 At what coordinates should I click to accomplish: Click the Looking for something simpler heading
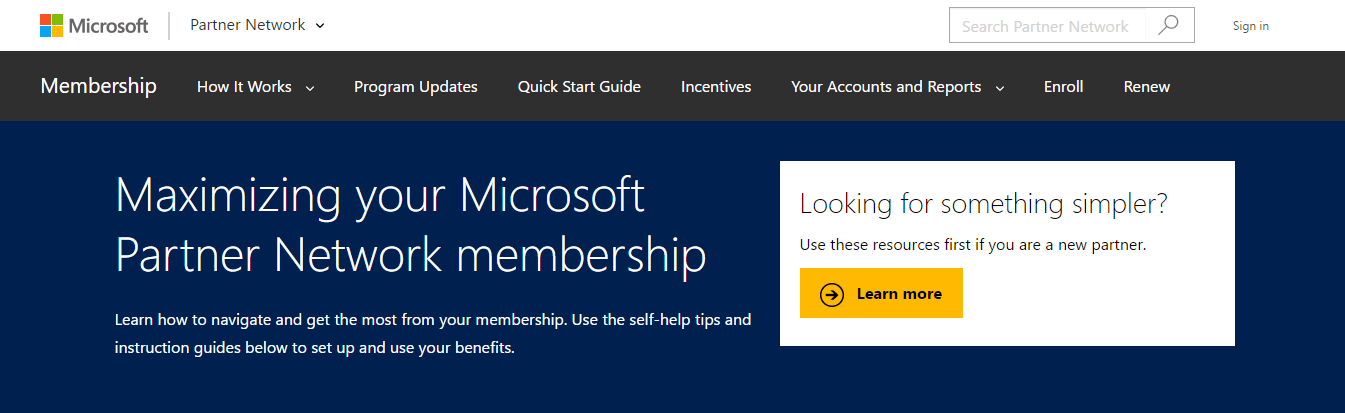coord(984,204)
